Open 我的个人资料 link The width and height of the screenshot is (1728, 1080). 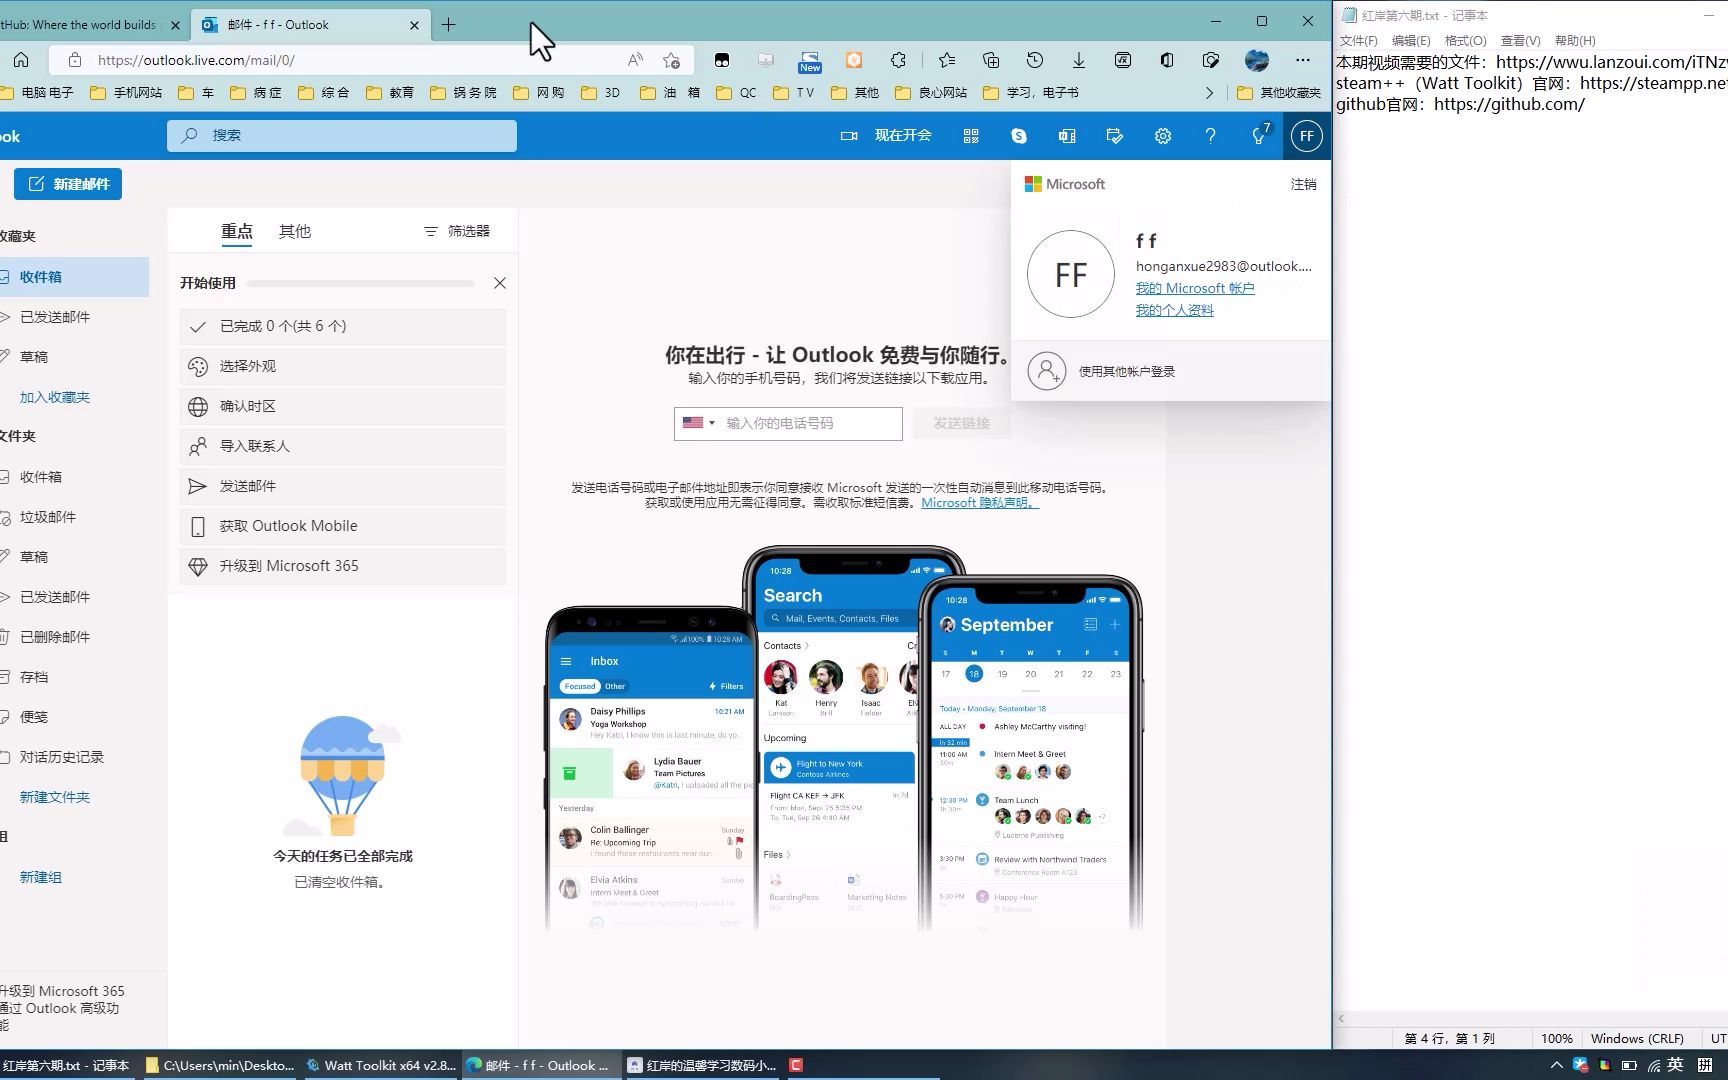tap(1175, 310)
